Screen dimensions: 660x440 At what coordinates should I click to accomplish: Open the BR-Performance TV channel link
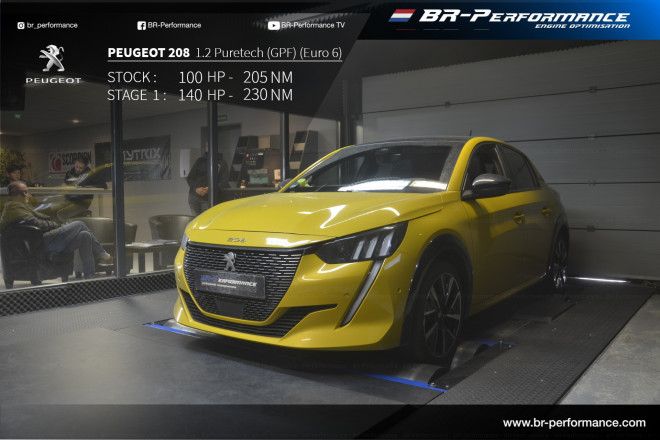[313, 25]
